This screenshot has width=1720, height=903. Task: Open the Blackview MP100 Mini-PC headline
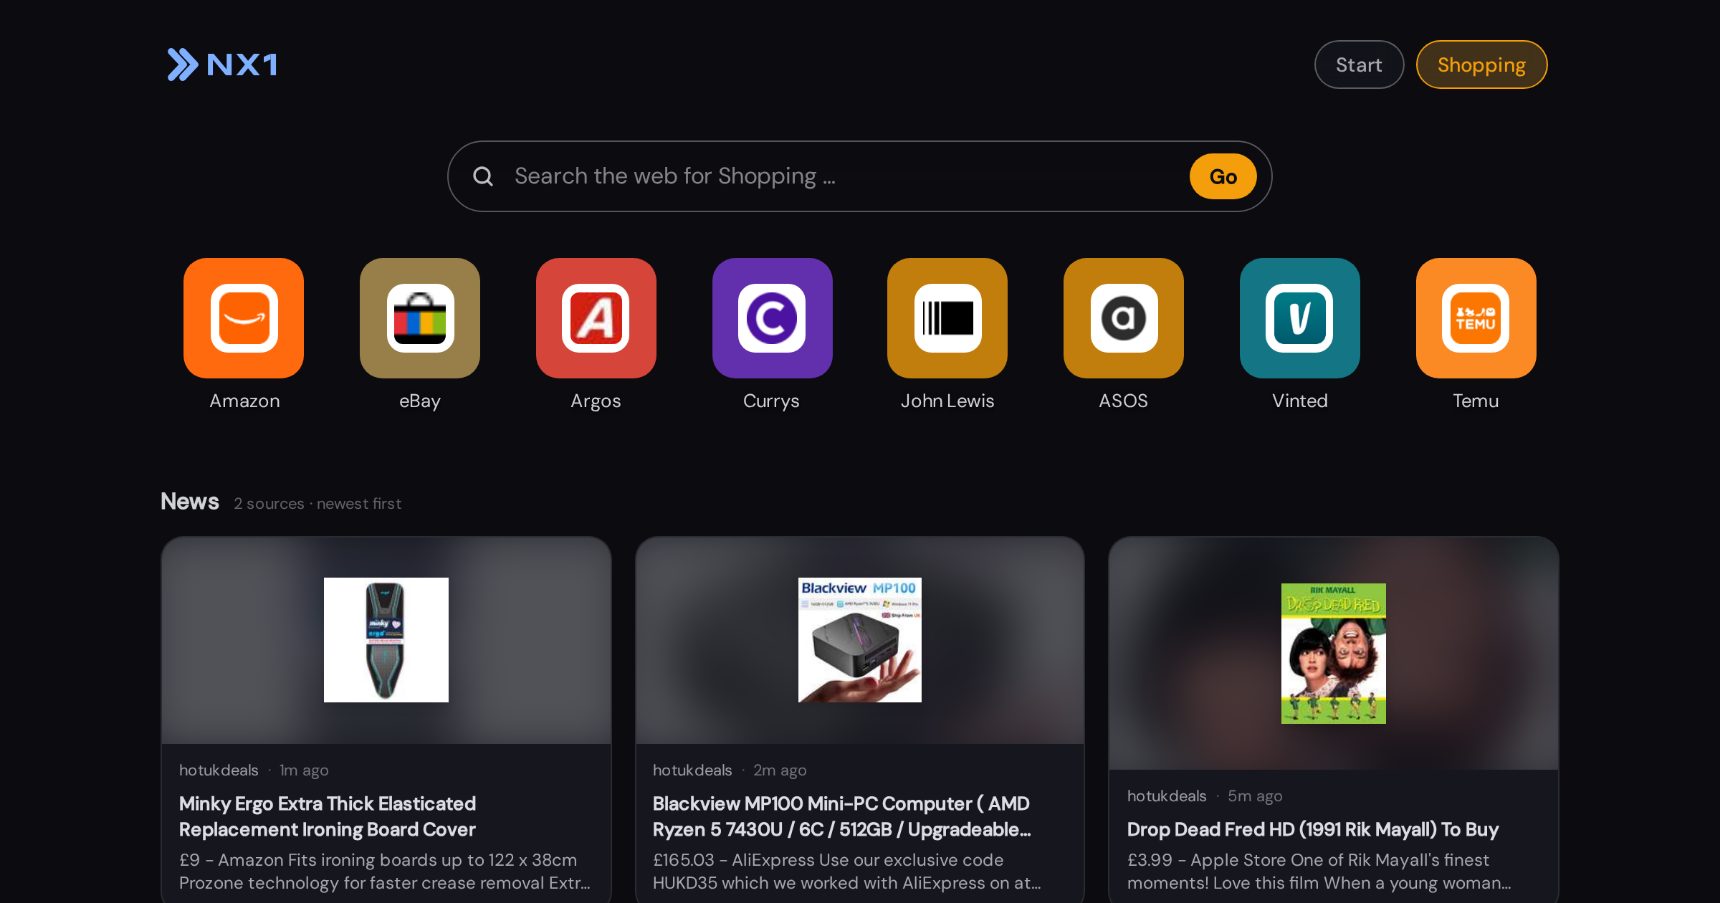point(842,817)
